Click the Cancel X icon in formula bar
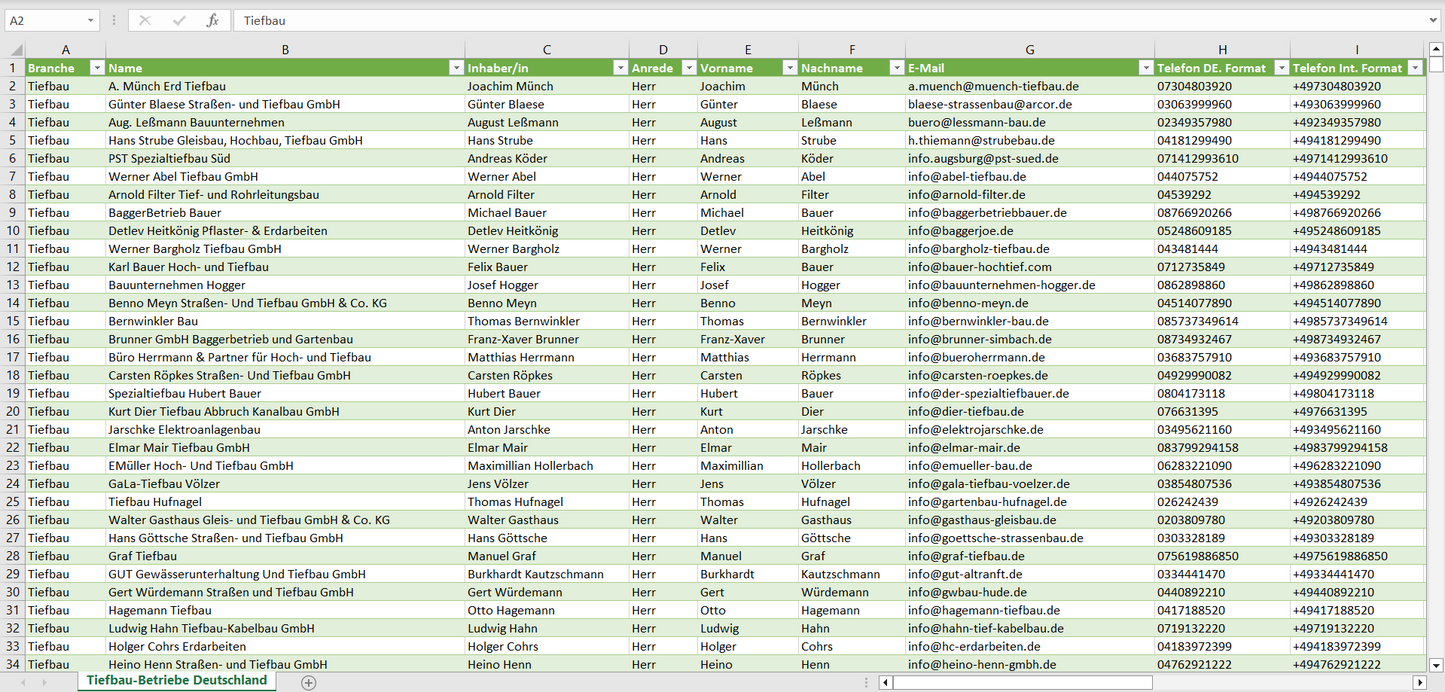 pos(145,20)
